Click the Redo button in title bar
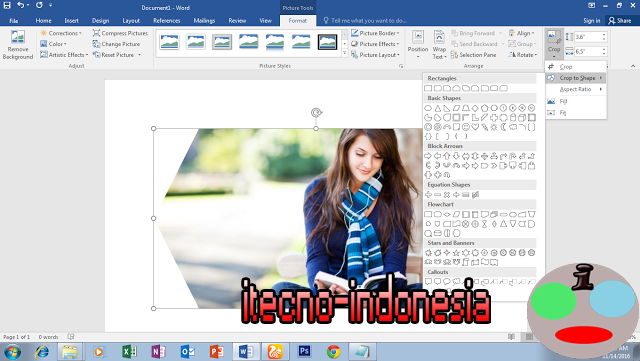 39,5
